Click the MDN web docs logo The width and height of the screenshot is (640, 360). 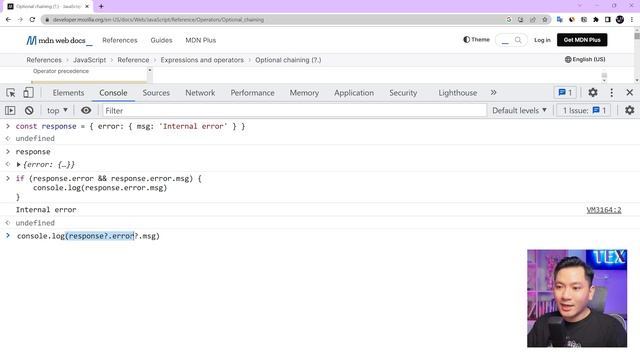[59, 40]
